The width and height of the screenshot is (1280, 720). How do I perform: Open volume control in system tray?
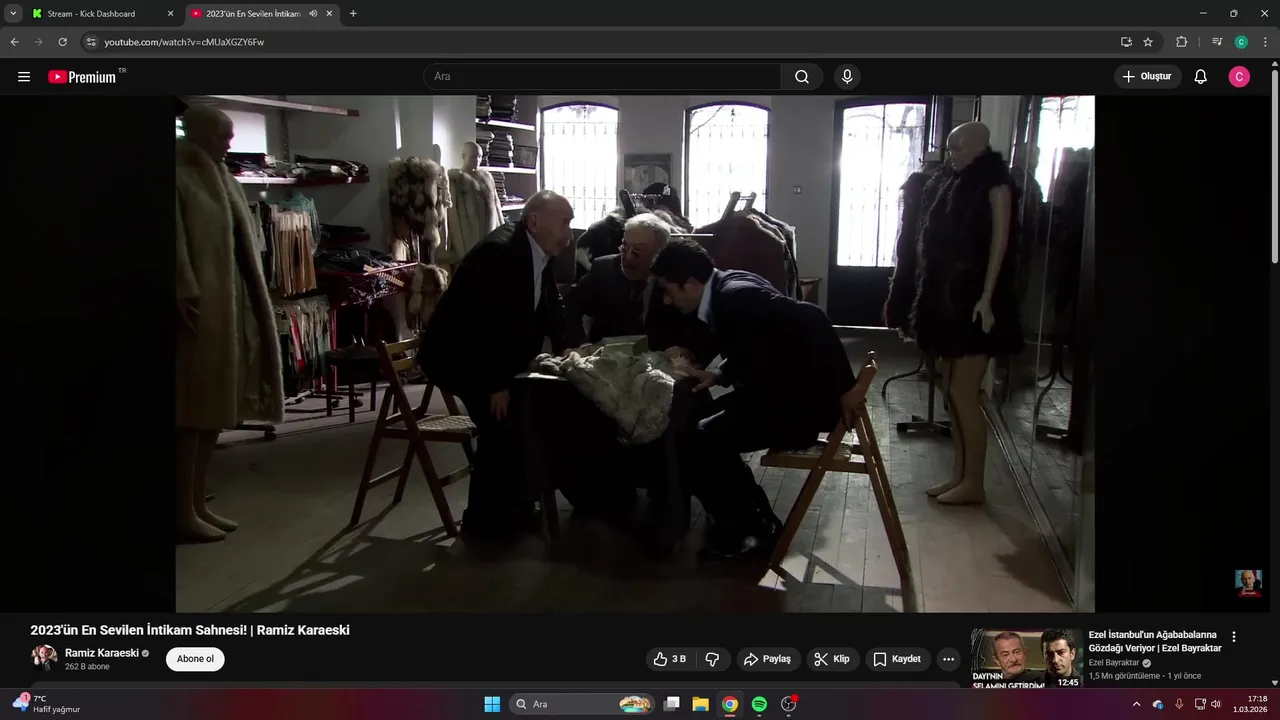[1216, 704]
